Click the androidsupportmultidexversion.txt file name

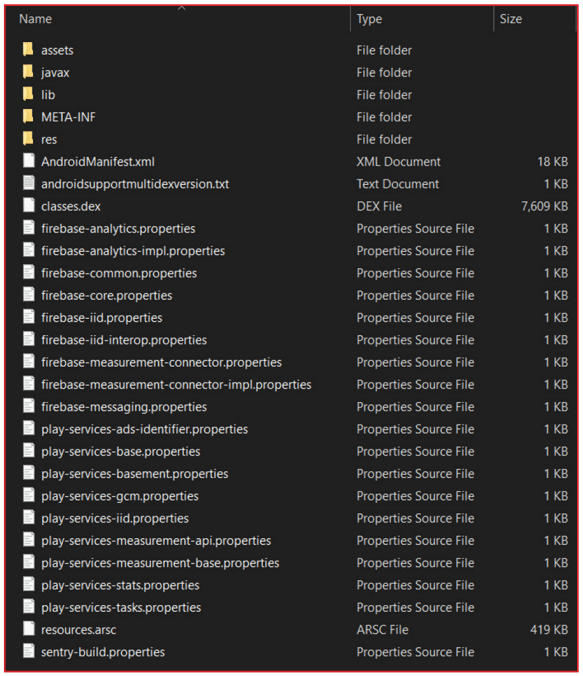coord(135,184)
